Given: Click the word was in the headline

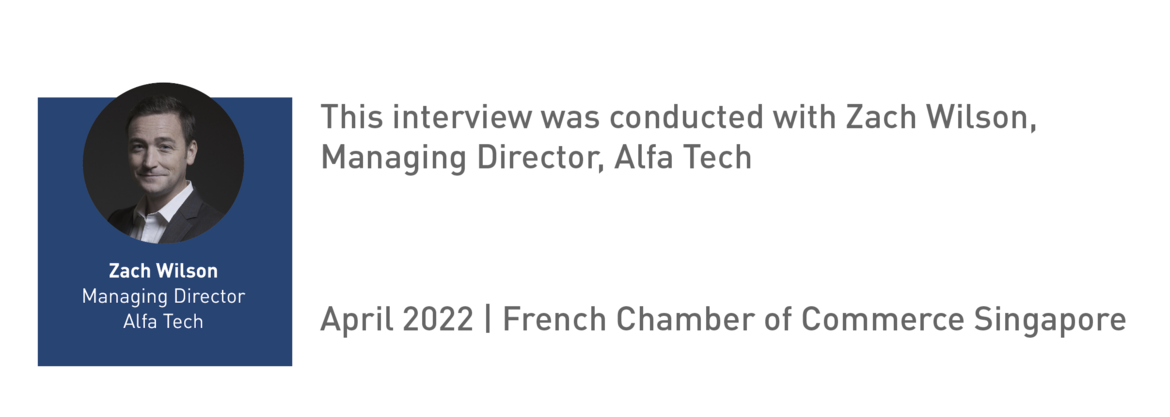Looking at the screenshot, I should (571, 120).
